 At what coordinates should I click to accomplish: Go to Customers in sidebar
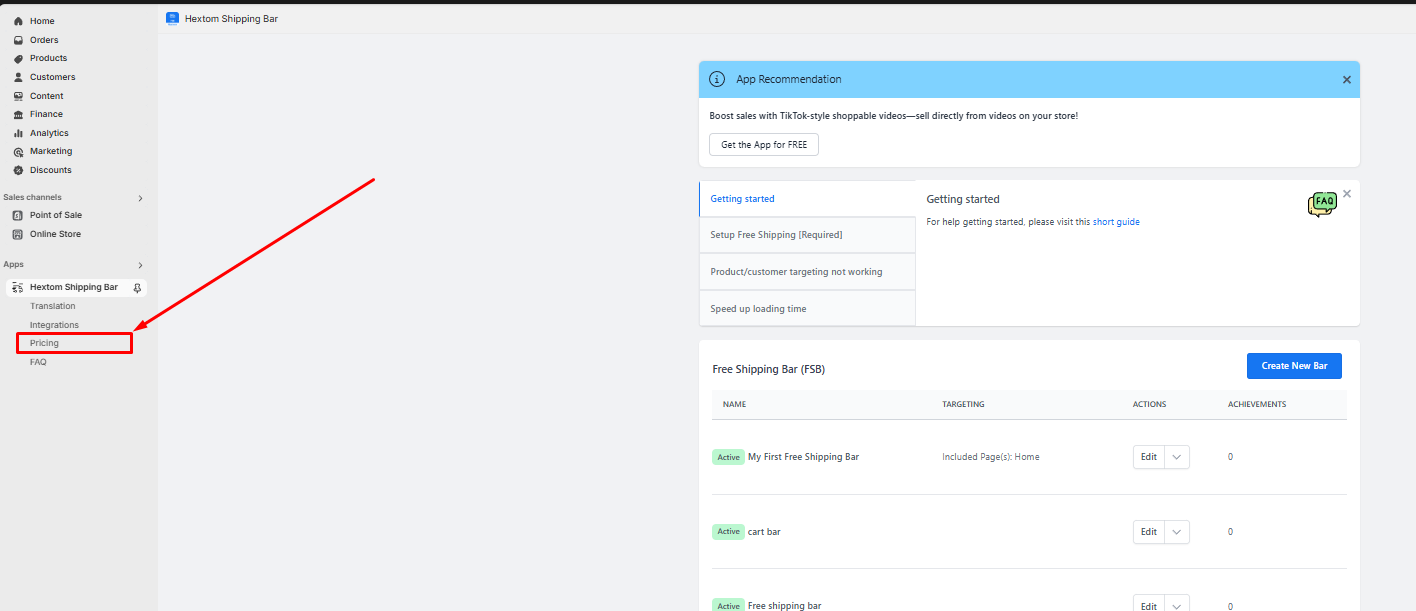[x=52, y=77]
